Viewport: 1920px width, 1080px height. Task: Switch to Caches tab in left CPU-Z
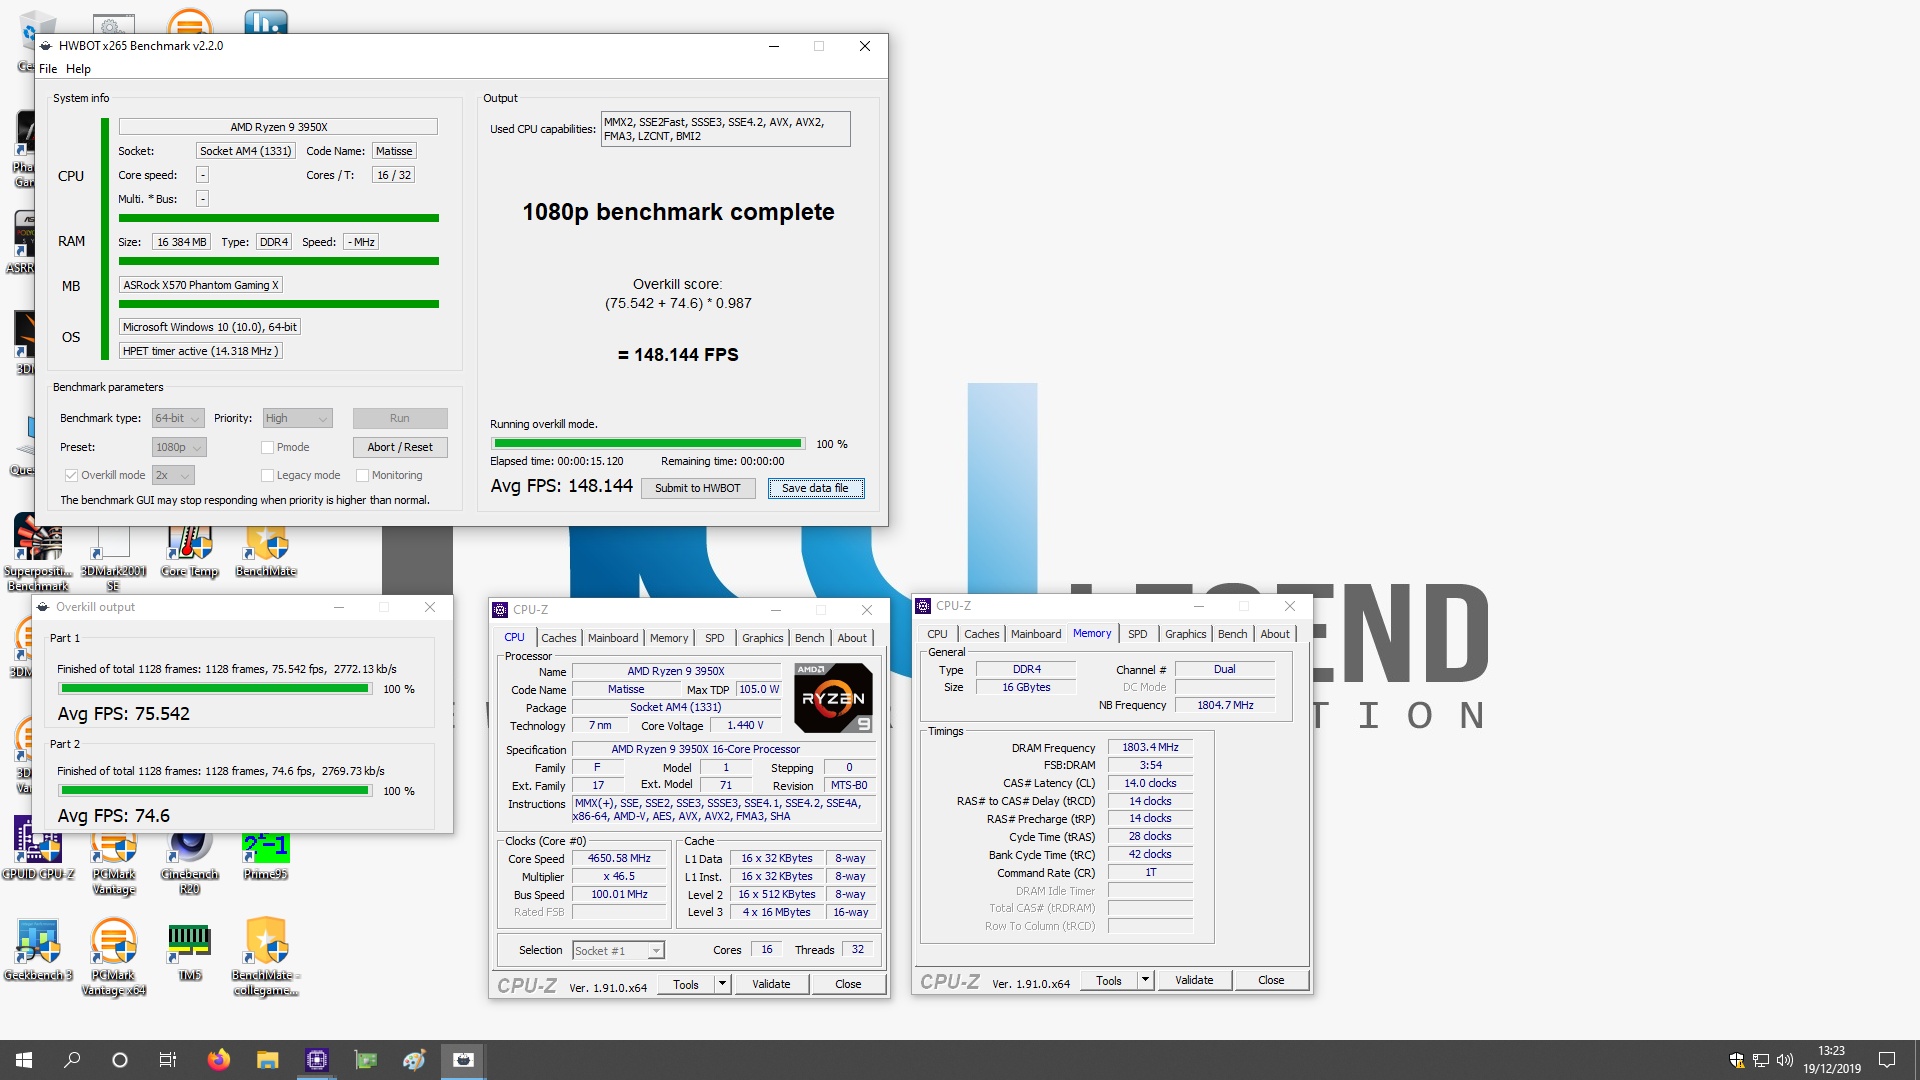pyautogui.click(x=558, y=638)
